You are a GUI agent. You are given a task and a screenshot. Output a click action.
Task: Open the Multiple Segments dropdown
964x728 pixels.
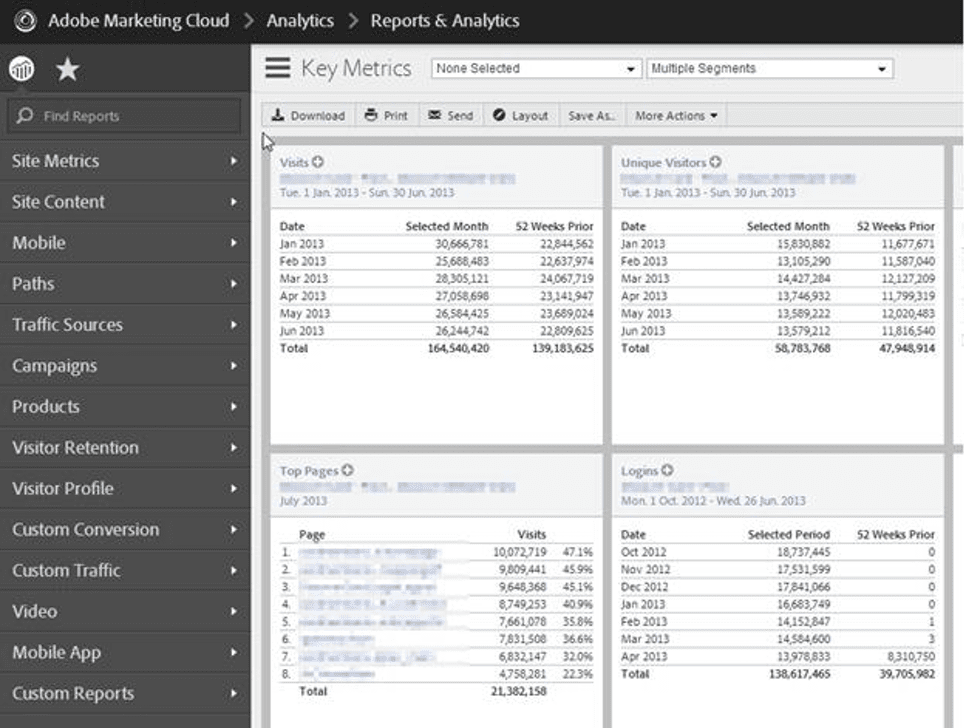coord(769,68)
